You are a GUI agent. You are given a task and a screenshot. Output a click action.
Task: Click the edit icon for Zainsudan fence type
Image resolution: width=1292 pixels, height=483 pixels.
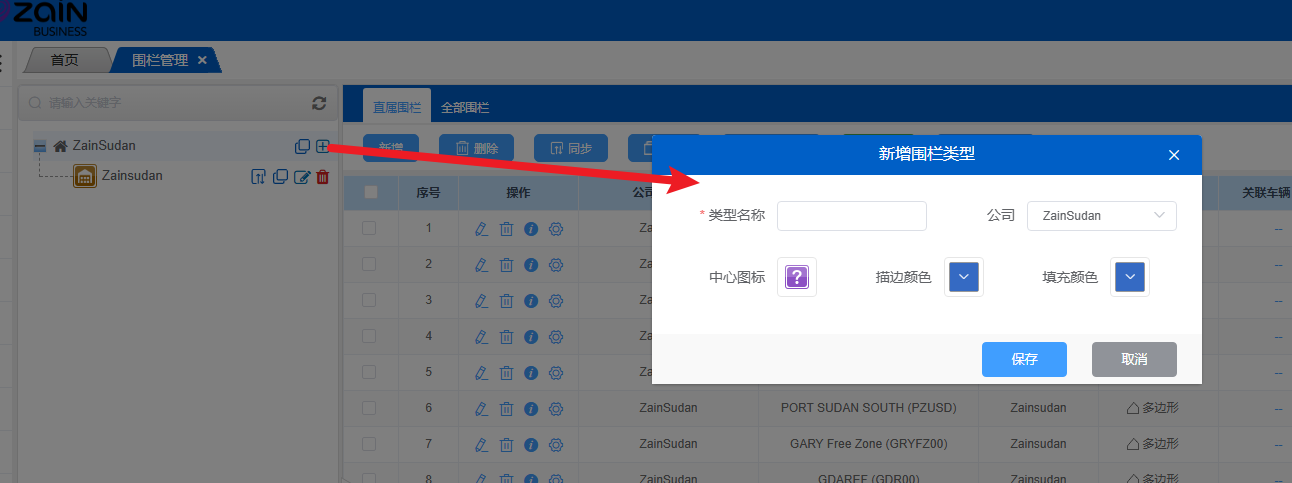301,177
